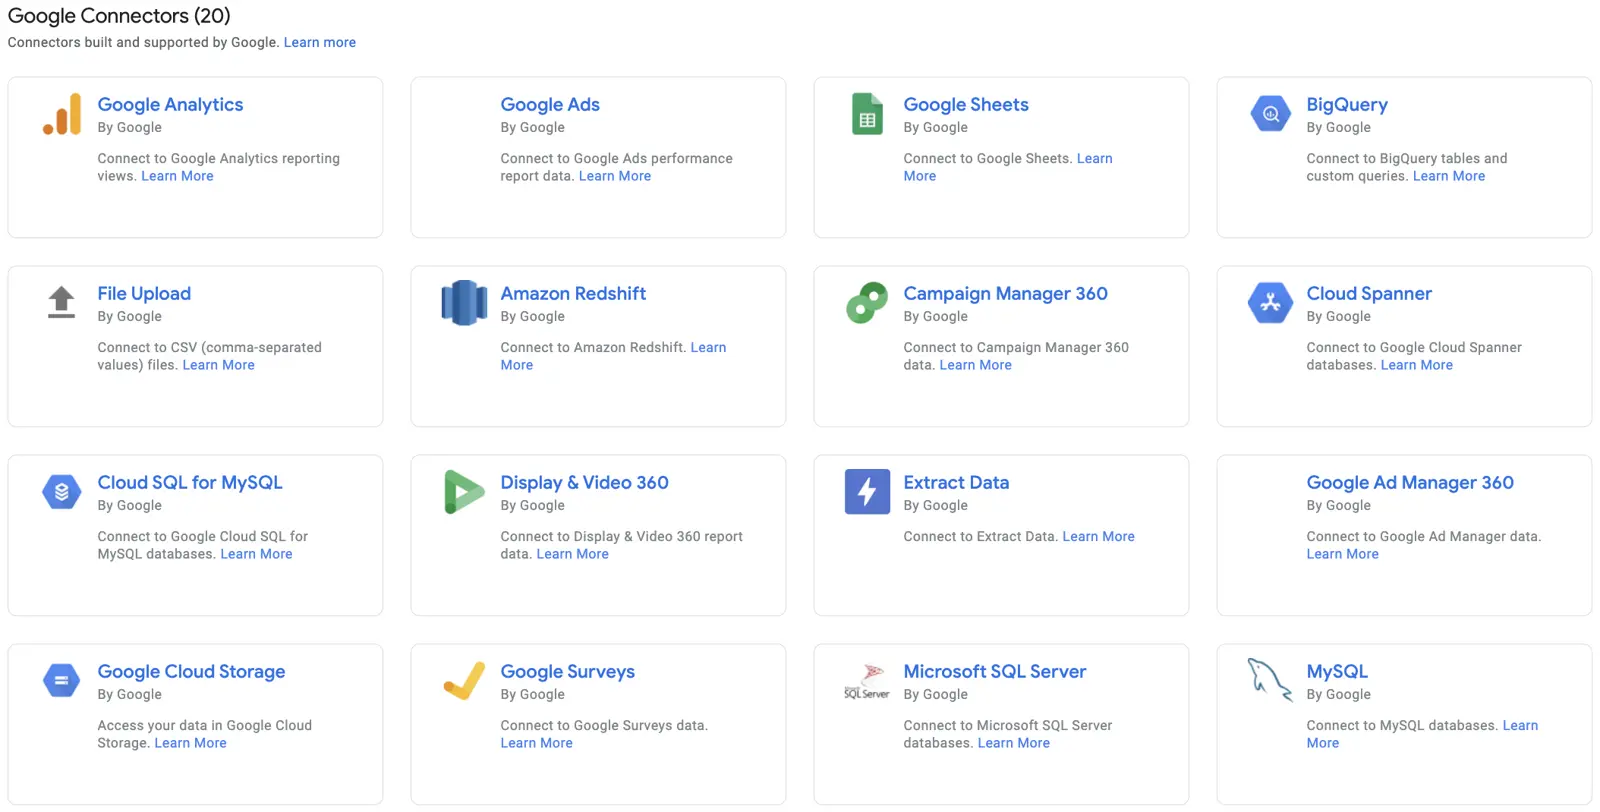Click the Display & Video 360 play icon
This screenshot has height=812, width=1600.
coord(464,492)
